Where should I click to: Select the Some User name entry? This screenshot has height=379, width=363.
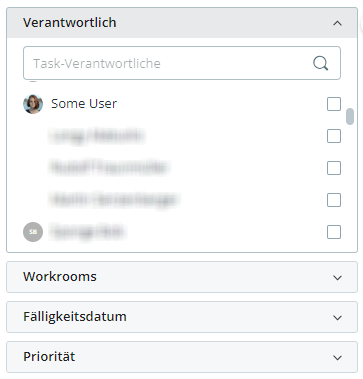click(84, 104)
